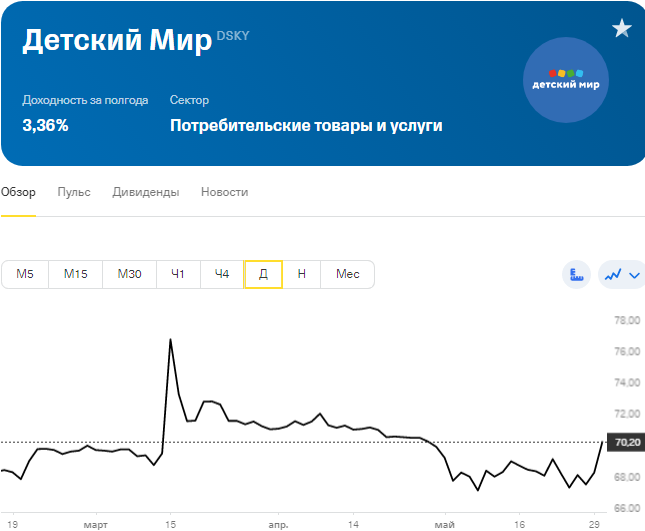
Task: Click the 76,00 price axis label
Action: (627, 352)
